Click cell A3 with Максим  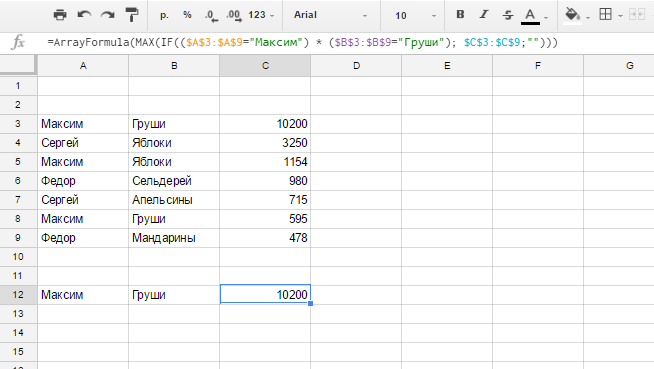coord(83,124)
